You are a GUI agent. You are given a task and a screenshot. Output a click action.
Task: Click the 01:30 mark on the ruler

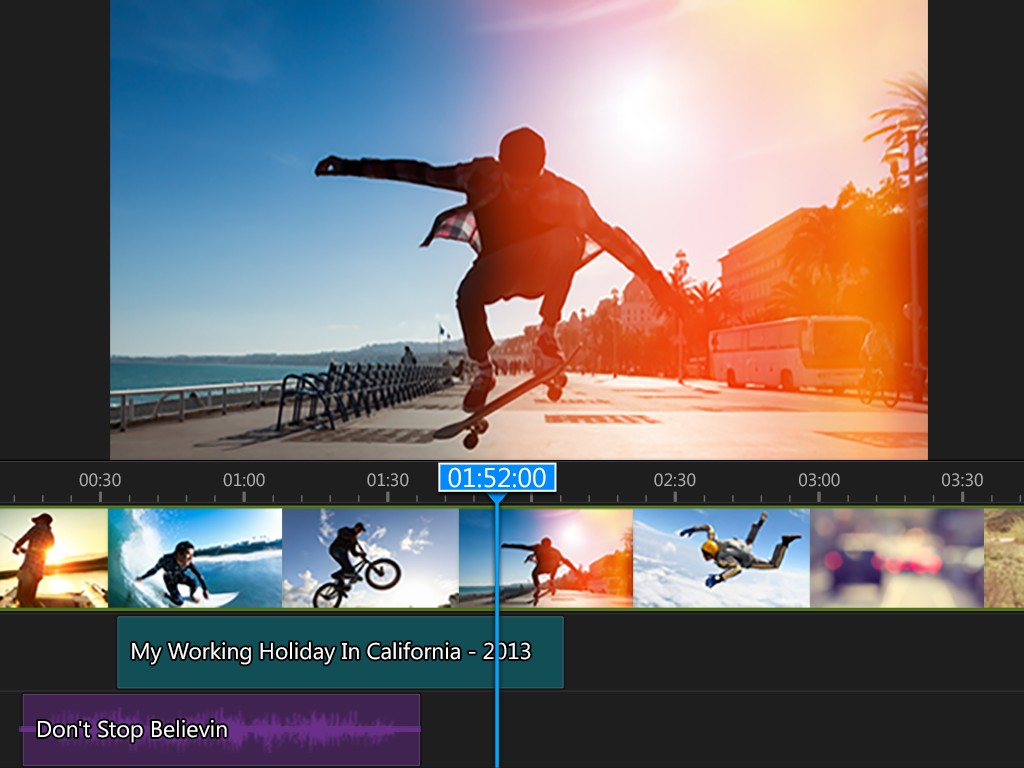tap(387, 480)
